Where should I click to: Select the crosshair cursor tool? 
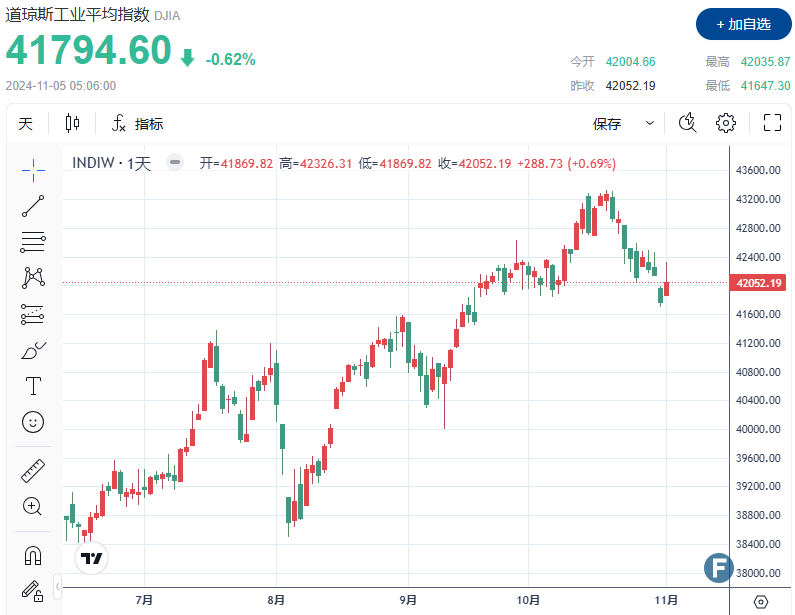click(x=33, y=170)
